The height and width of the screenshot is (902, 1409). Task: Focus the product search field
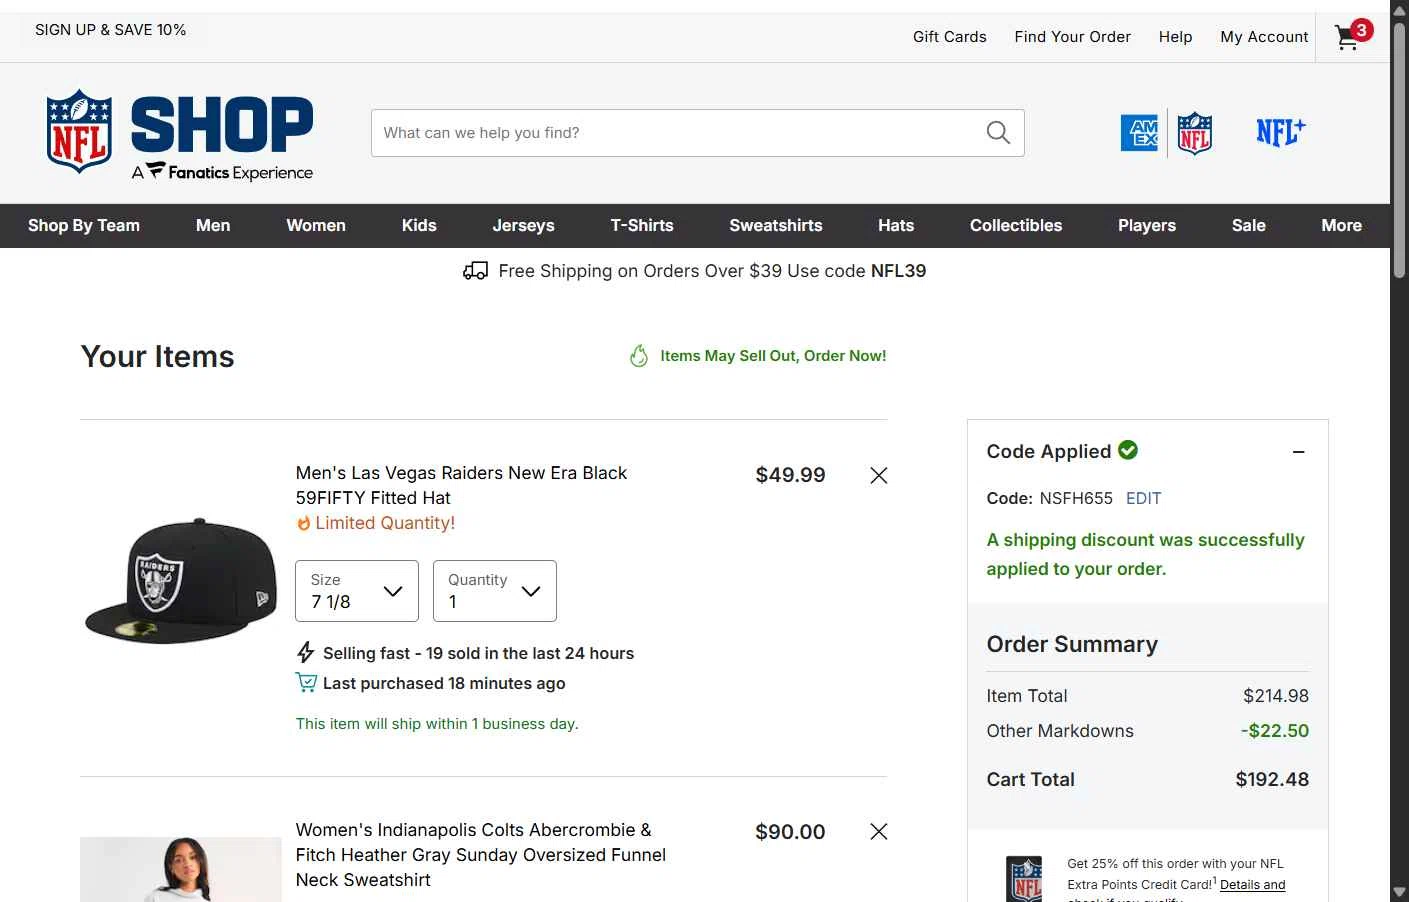[x=675, y=133]
